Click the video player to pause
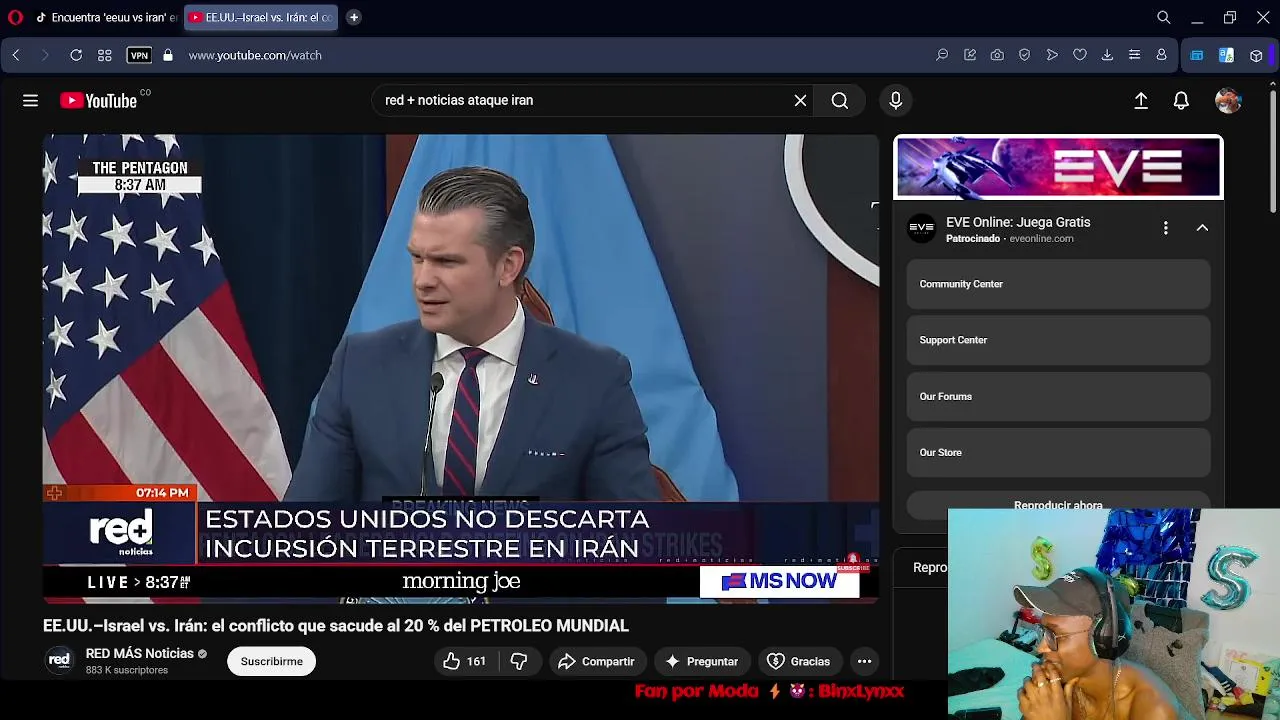Viewport: 1280px width, 720px height. 461,369
